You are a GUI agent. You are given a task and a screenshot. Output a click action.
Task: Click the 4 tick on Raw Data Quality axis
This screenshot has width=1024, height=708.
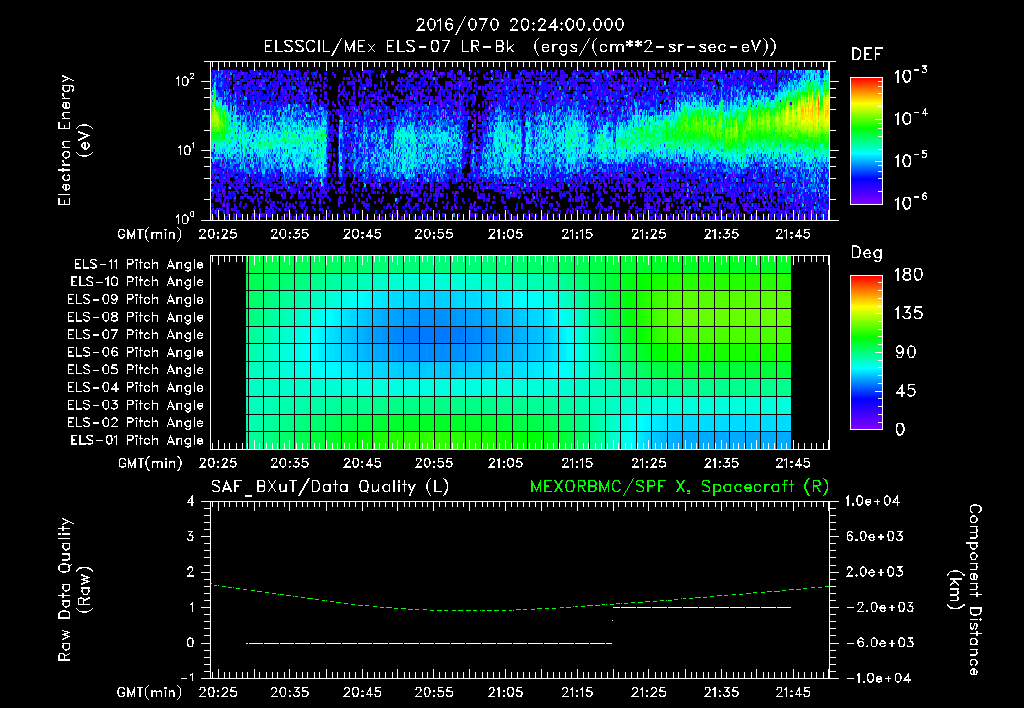(x=191, y=502)
